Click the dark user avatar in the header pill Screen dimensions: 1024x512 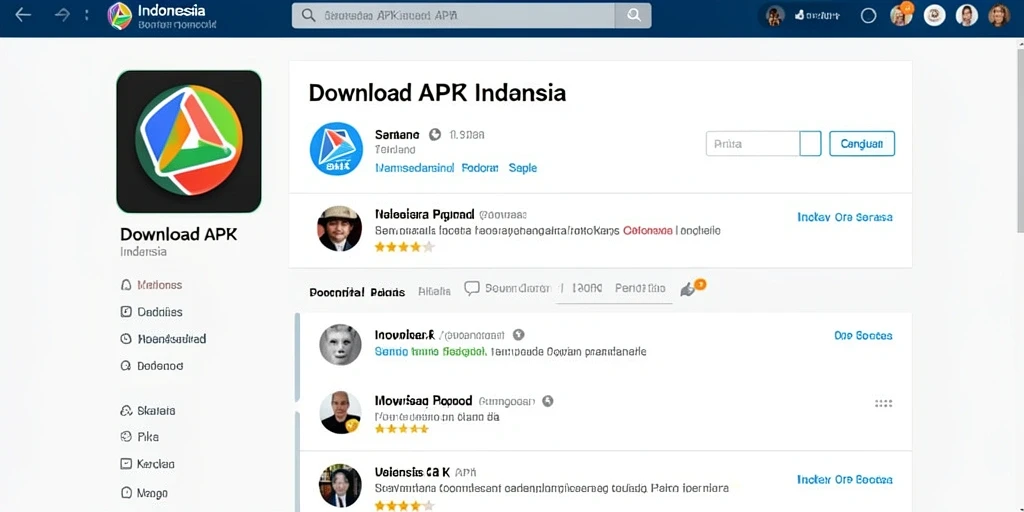point(775,16)
